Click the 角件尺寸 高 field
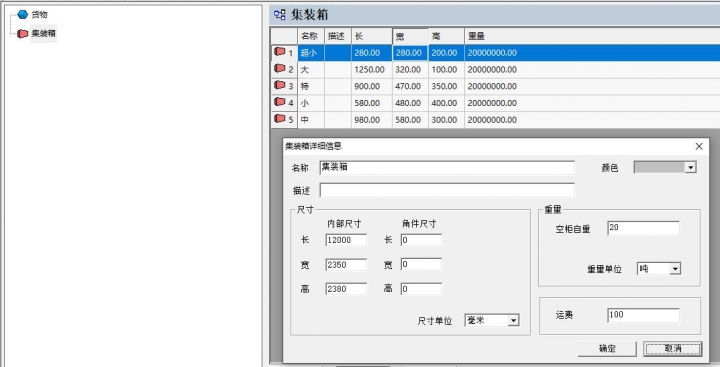The image size is (720, 367). click(x=421, y=289)
